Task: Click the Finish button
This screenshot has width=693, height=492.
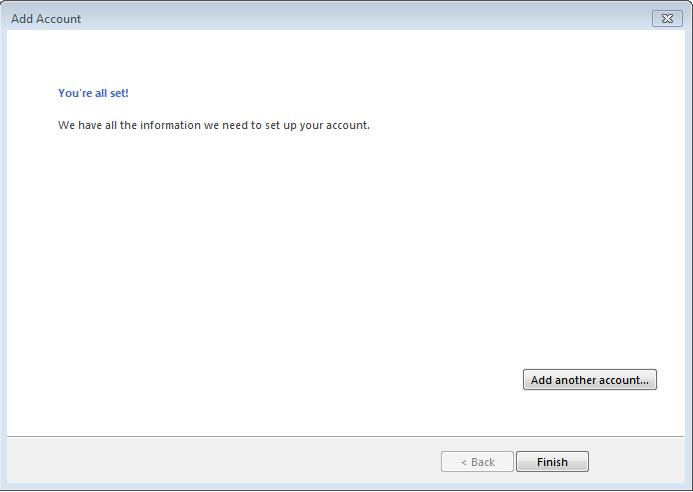Action: [552, 462]
